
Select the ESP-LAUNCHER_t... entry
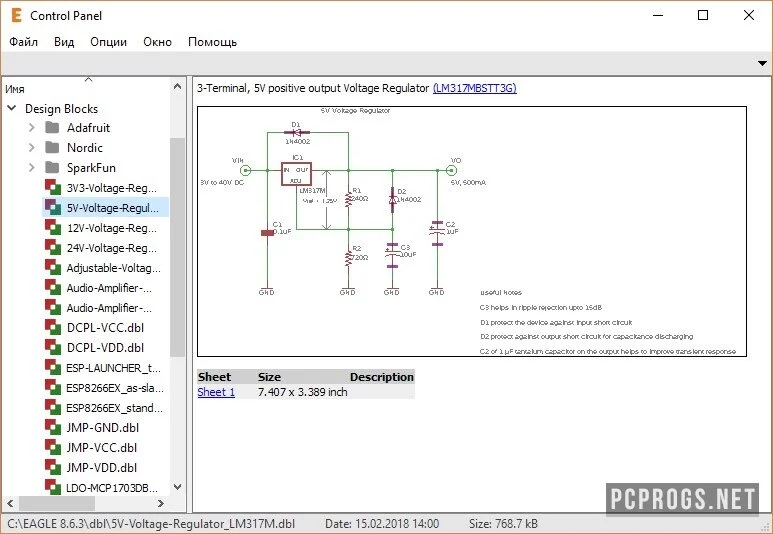pyautogui.click(x=113, y=368)
